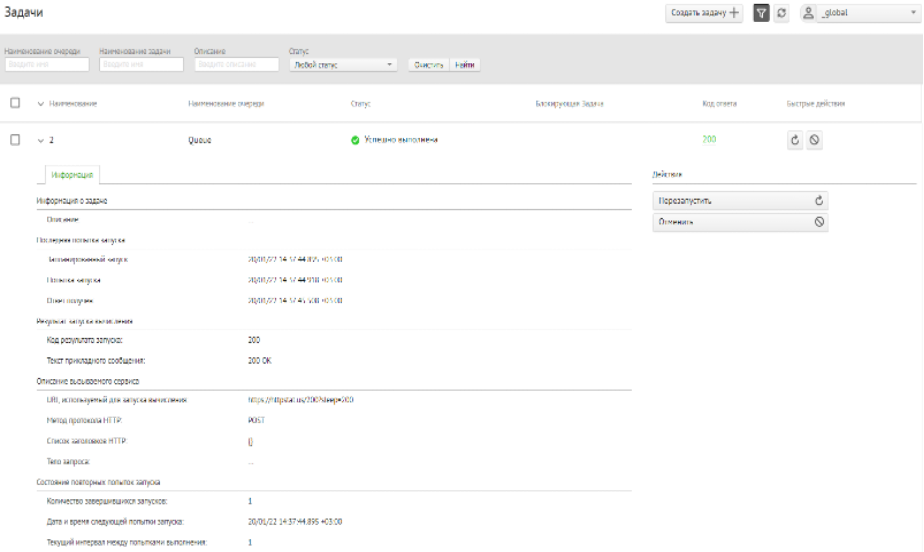The height and width of the screenshot is (552, 924).
Task: Click the 'Состояние повторных попыток запуска' heading
Action: tap(98, 482)
